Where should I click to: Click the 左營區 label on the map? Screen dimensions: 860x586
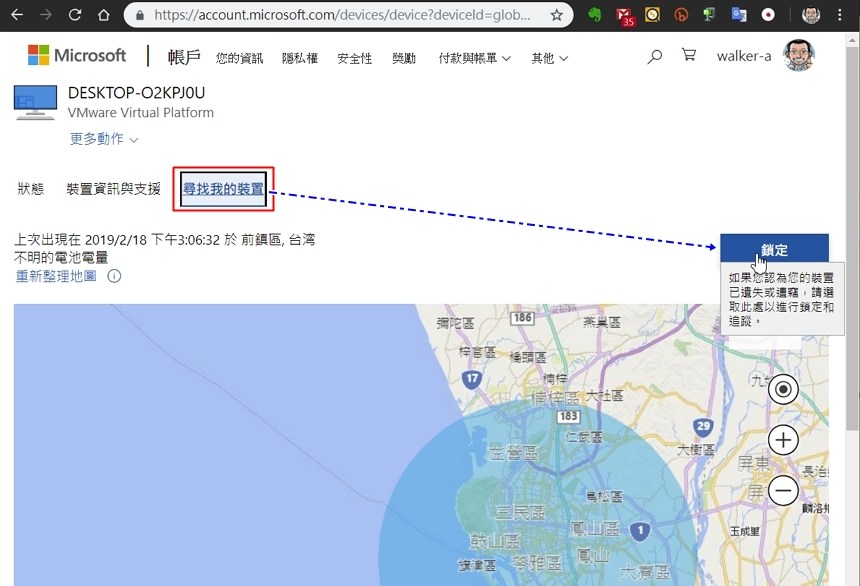click(x=513, y=453)
